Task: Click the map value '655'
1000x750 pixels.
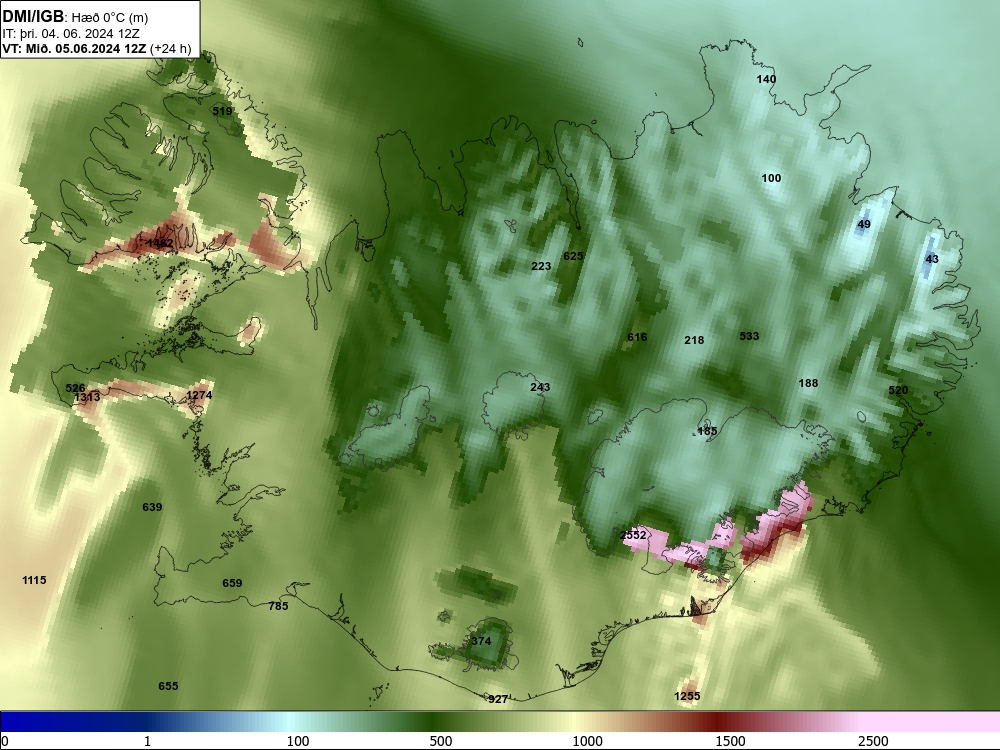Action: [168, 686]
